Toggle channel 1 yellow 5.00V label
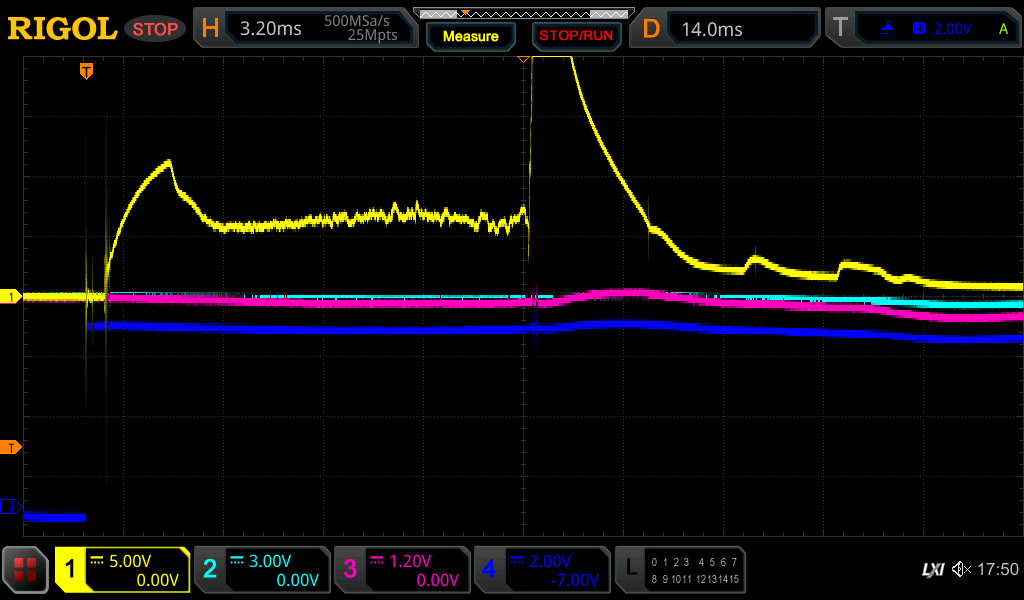The image size is (1024, 600). (122, 570)
